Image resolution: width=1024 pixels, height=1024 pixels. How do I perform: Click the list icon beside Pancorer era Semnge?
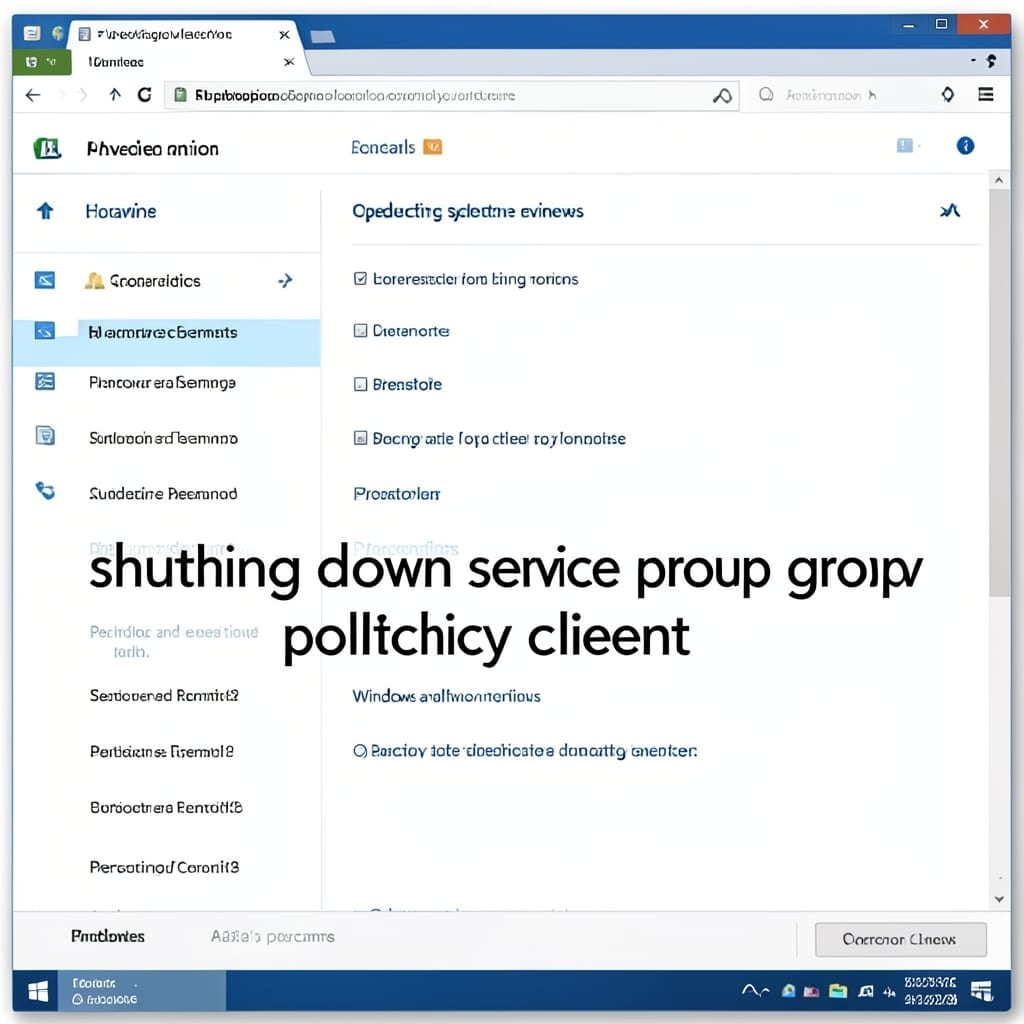click(x=44, y=381)
